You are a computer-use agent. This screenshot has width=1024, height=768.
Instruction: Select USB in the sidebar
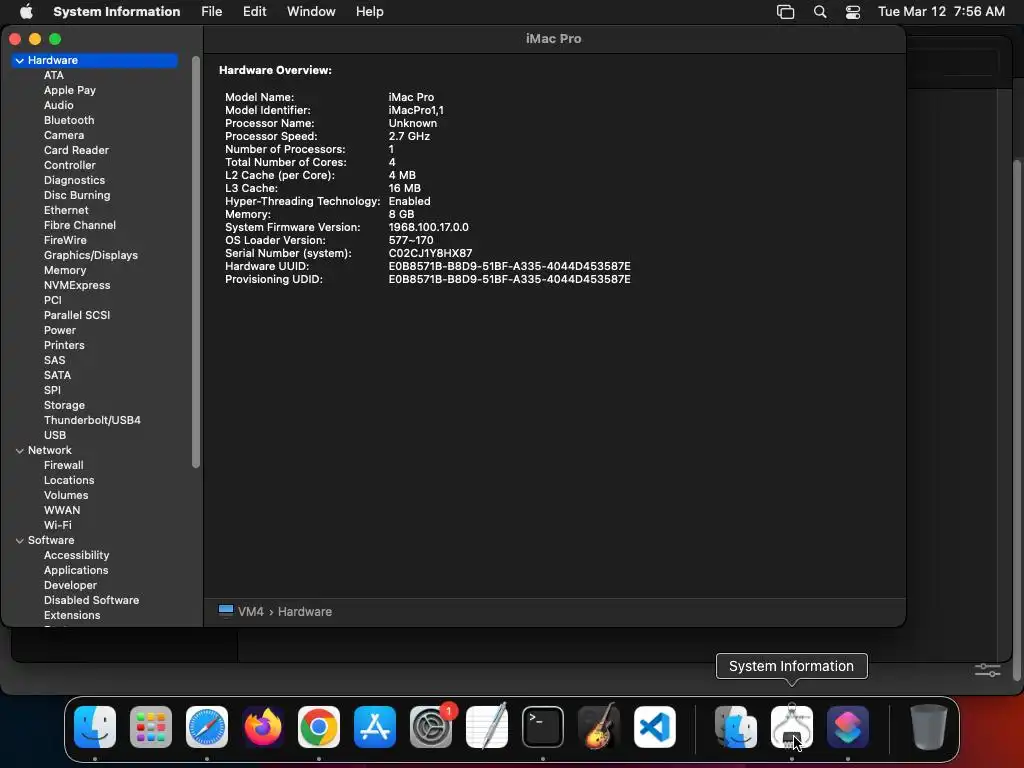pos(55,436)
